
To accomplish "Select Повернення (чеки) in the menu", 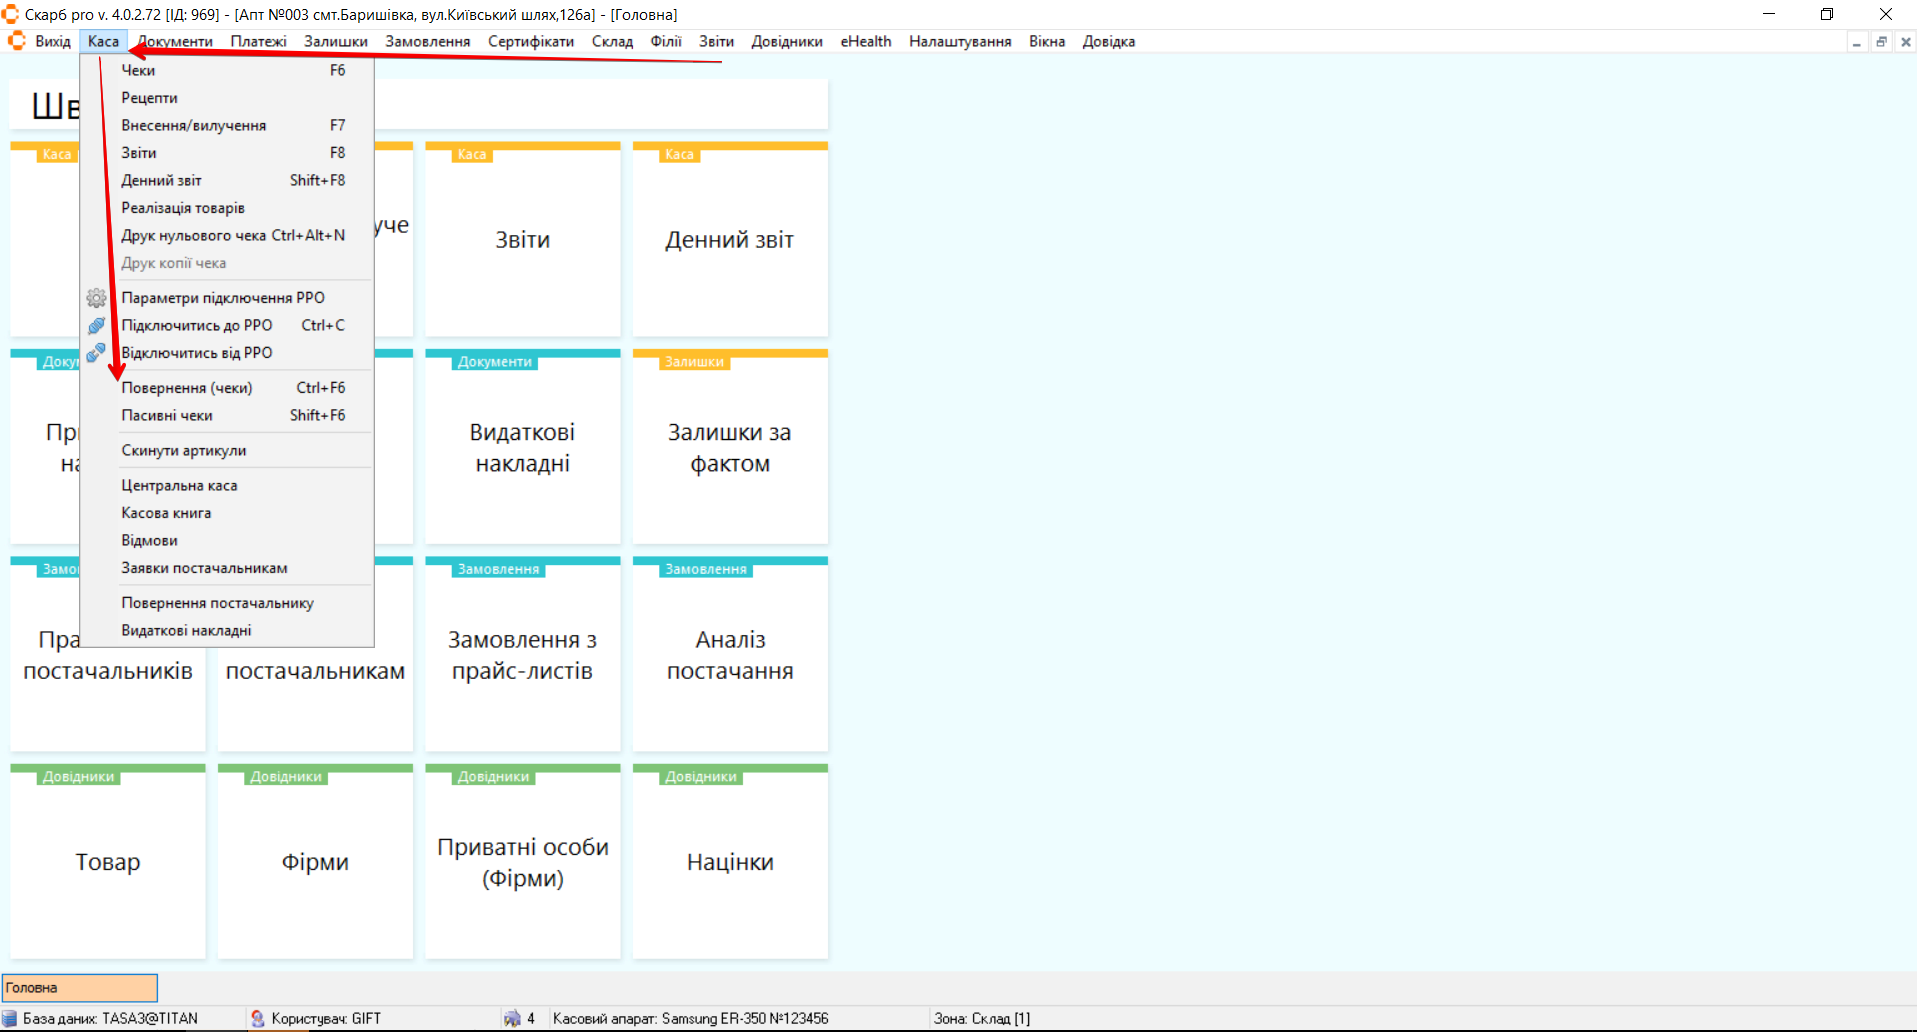I will click(187, 388).
